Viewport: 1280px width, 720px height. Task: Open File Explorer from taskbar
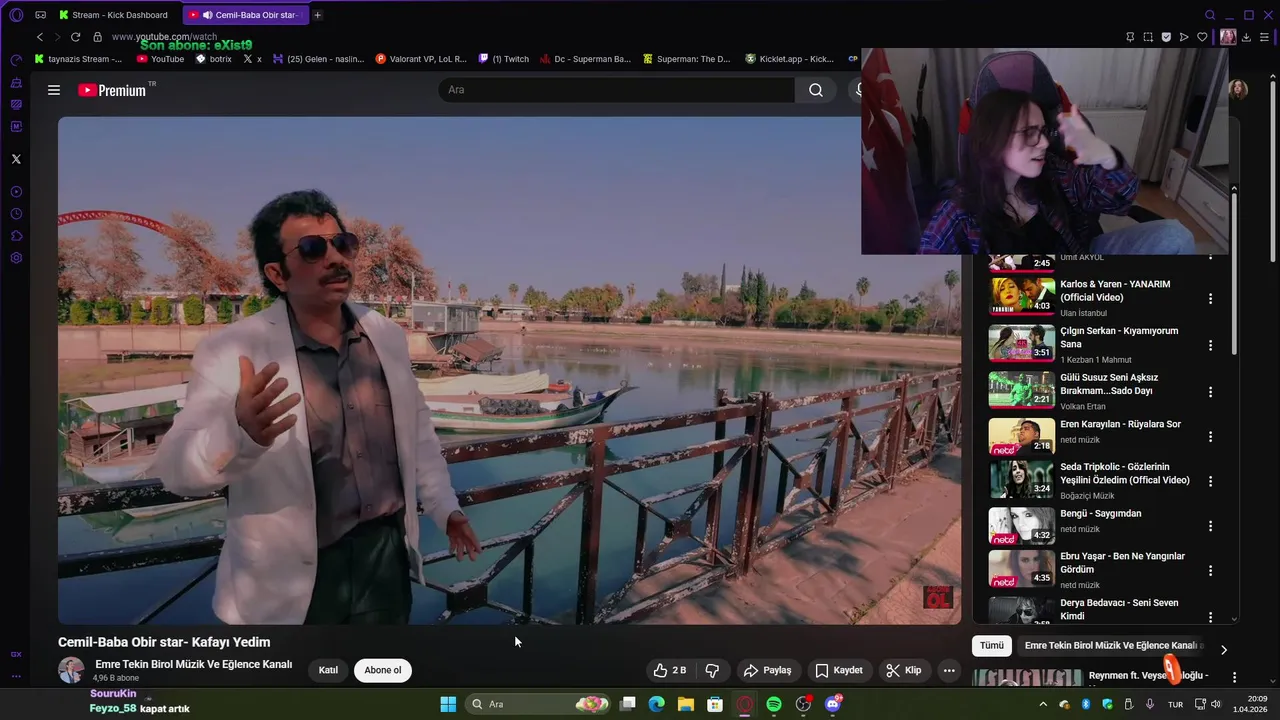(x=686, y=704)
